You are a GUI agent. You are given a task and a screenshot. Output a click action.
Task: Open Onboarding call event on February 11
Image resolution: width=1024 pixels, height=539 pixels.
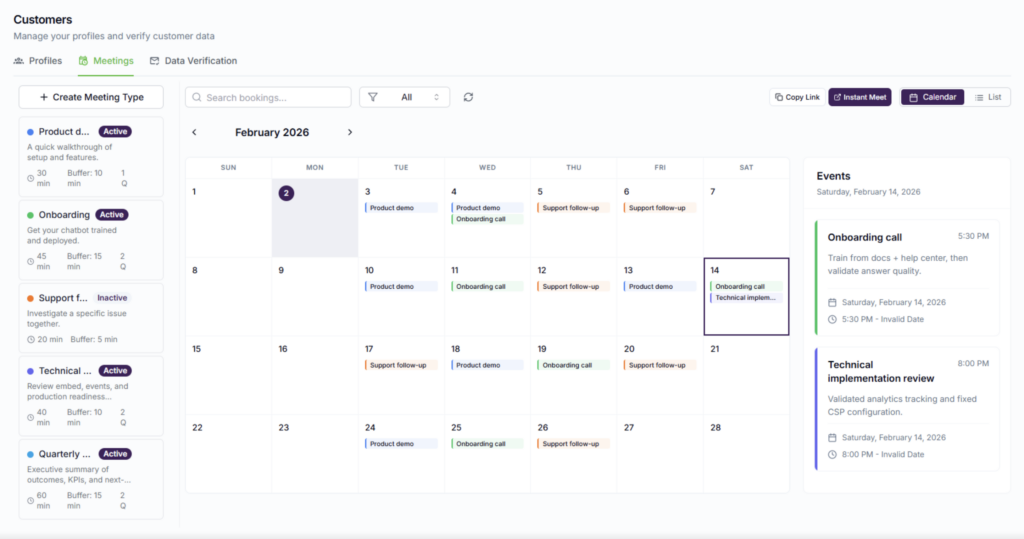487,287
